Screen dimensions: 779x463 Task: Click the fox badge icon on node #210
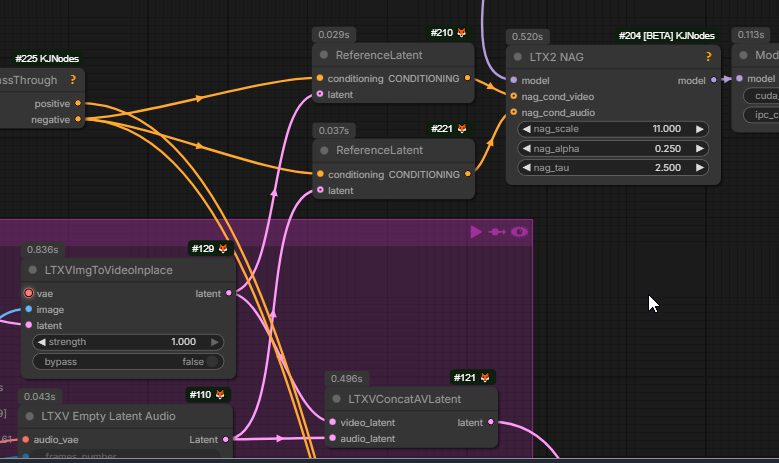pos(462,33)
